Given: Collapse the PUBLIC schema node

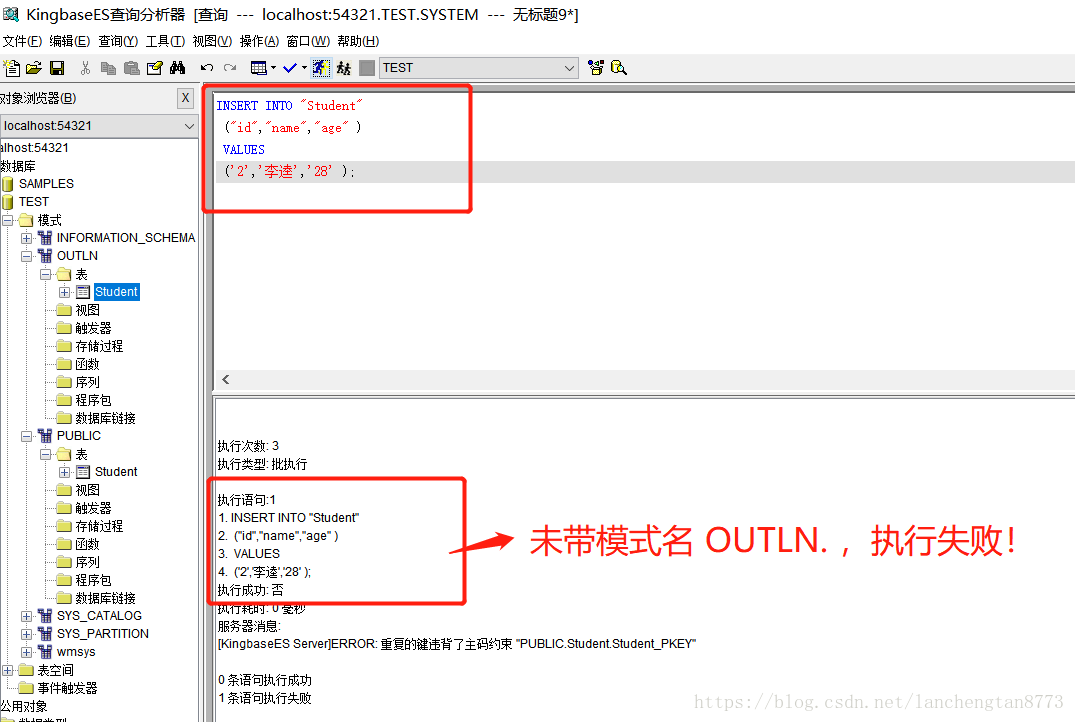Looking at the screenshot, I should coord(26,436).
